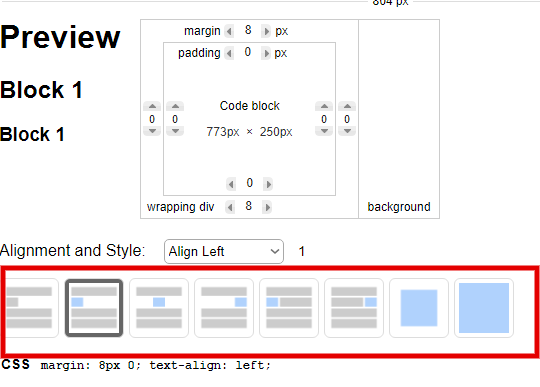
Task: Lower the right margin with down arrow
Action: click(347, 131)
